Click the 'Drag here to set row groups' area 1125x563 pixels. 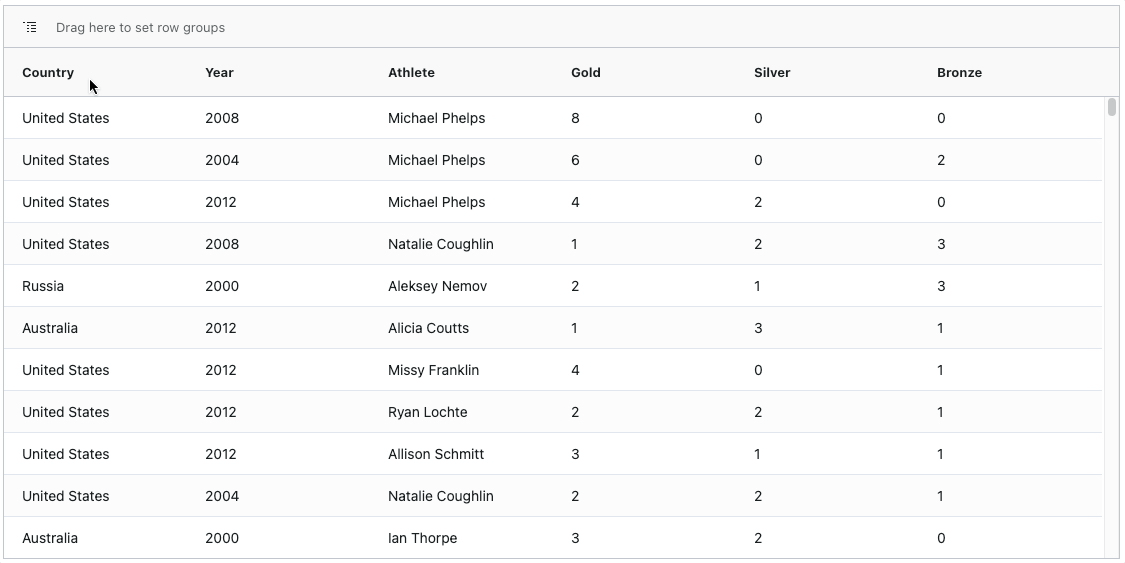tap(141, 27)
